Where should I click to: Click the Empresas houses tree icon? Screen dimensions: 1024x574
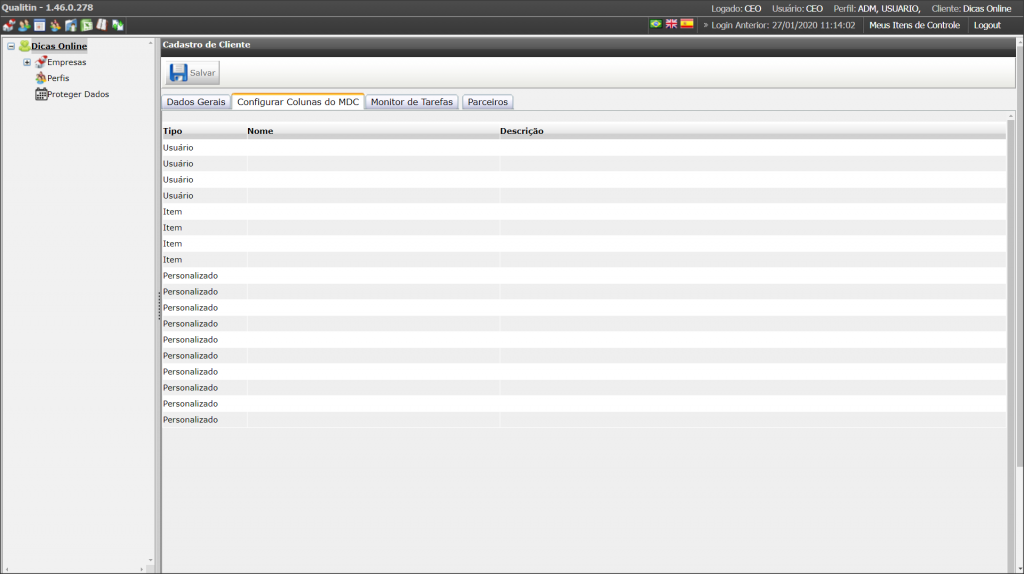pos(40,62)
